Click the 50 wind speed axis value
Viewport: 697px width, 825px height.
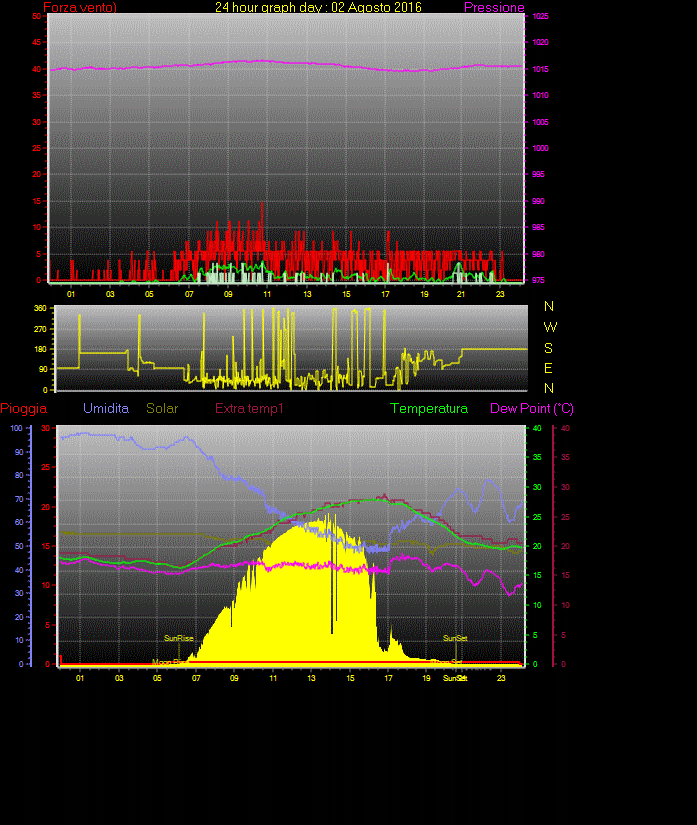(x=36, y=16)
